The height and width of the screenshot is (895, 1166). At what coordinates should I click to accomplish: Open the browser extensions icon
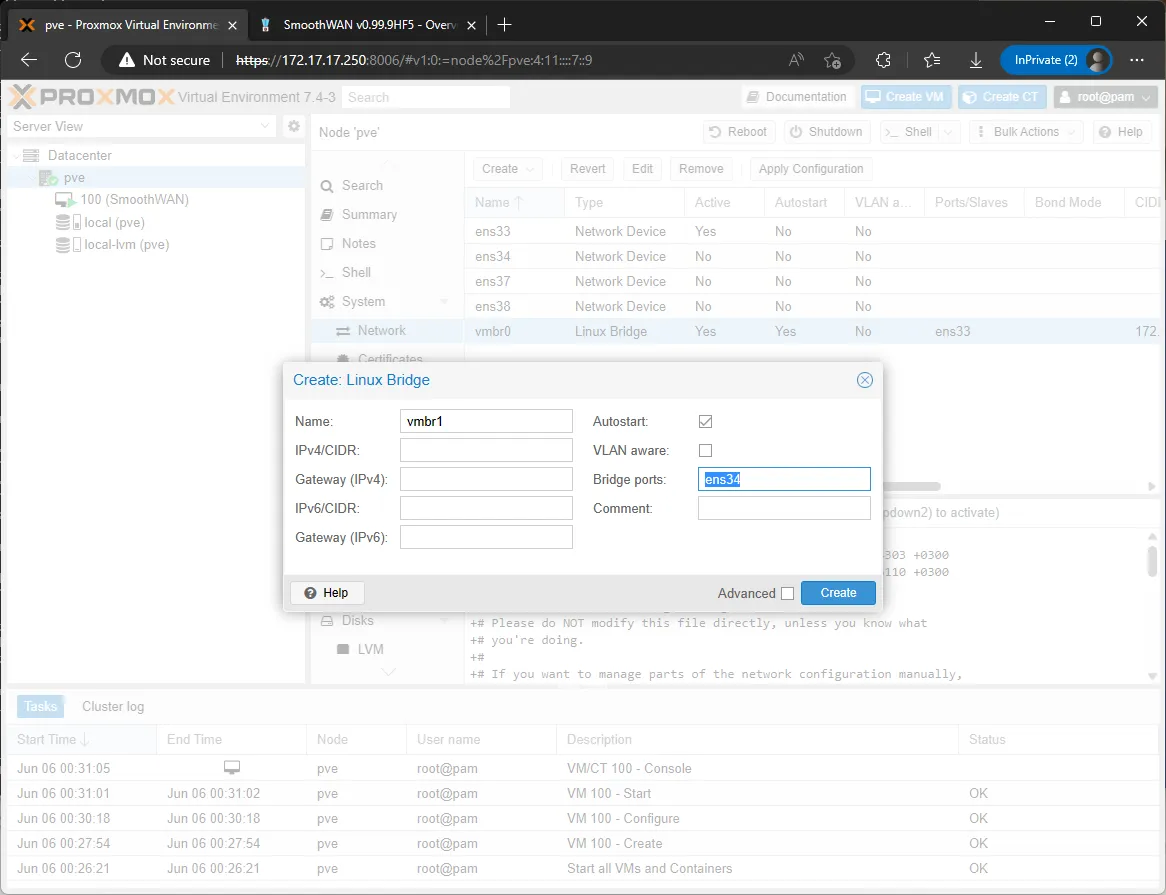883,60
